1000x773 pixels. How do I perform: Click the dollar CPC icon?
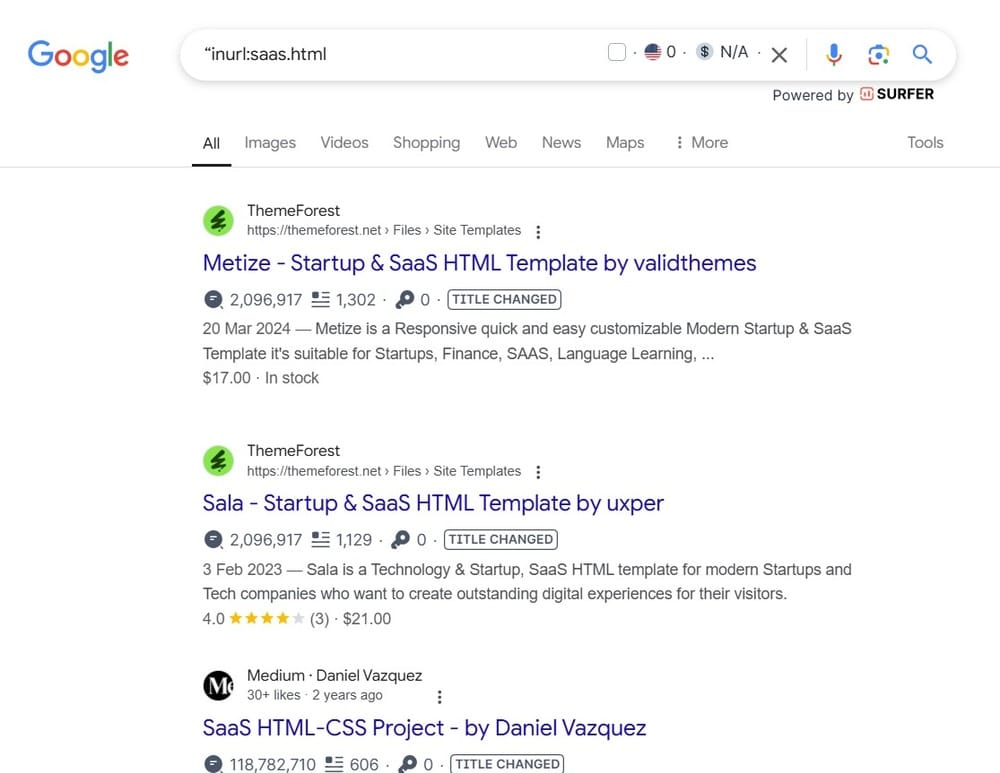704,52
